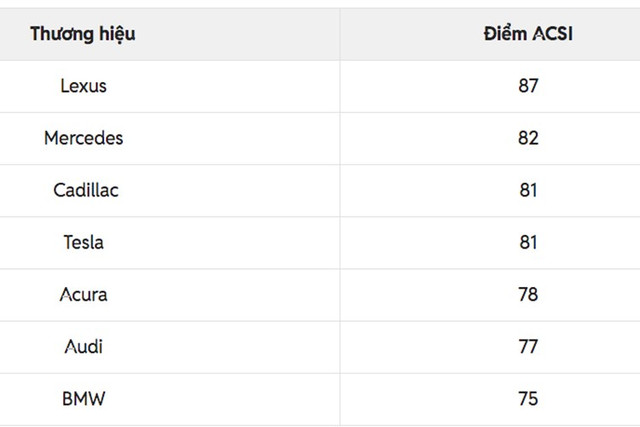Click the score 82 for Mercedes

coord(528,138)
